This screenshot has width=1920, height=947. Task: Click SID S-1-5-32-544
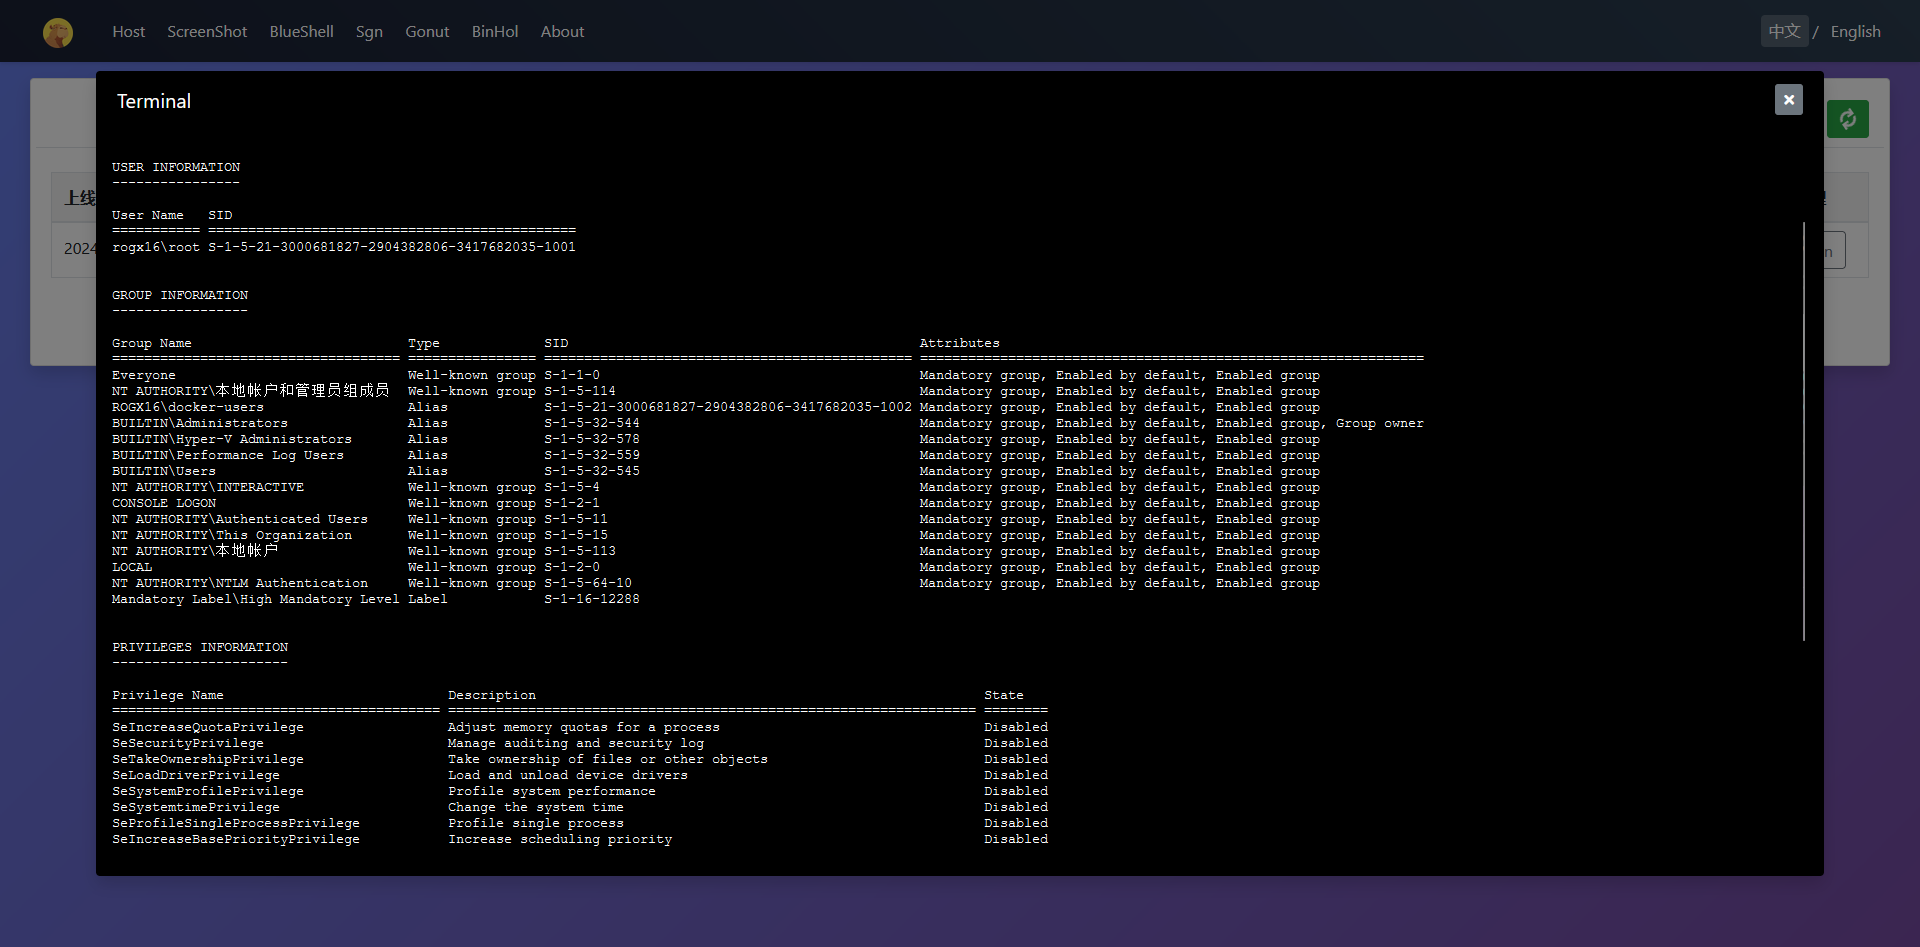click(x=592, y=423)
